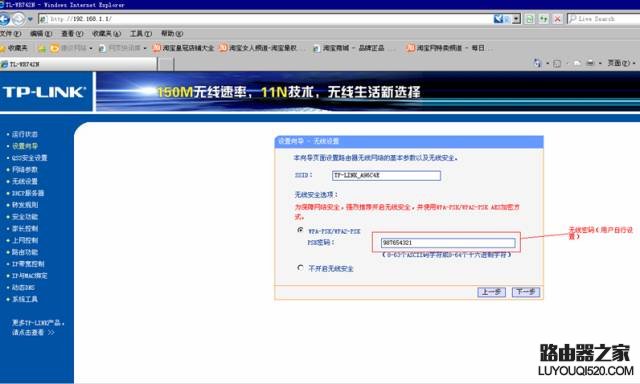Viewport: 640px width, 384px height.
Task: Click the browser Back arrow button
Action: click(x=4, y=19)
